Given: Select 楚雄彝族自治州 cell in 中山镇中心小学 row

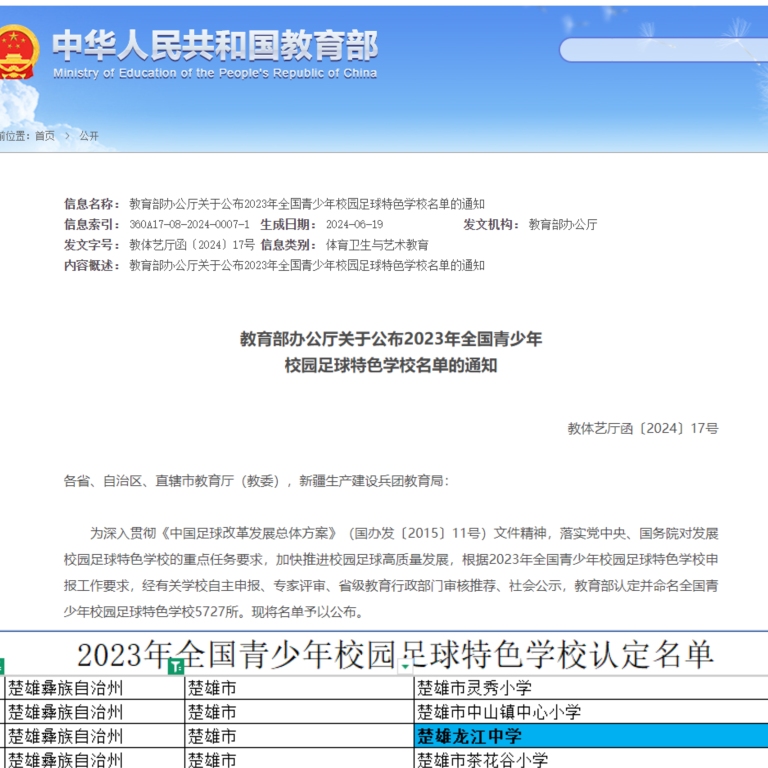Looking at the screenshot, I should [95, 712].
